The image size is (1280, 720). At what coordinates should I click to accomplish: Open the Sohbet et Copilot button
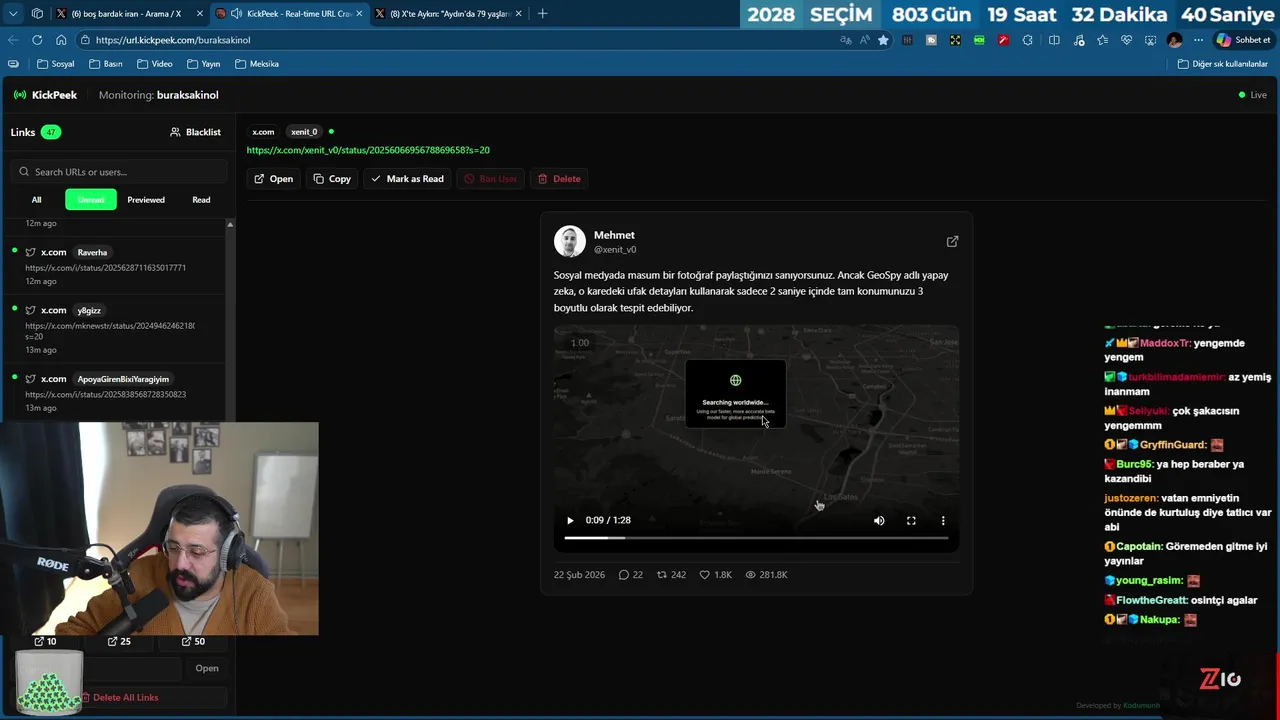point(1244,40)
